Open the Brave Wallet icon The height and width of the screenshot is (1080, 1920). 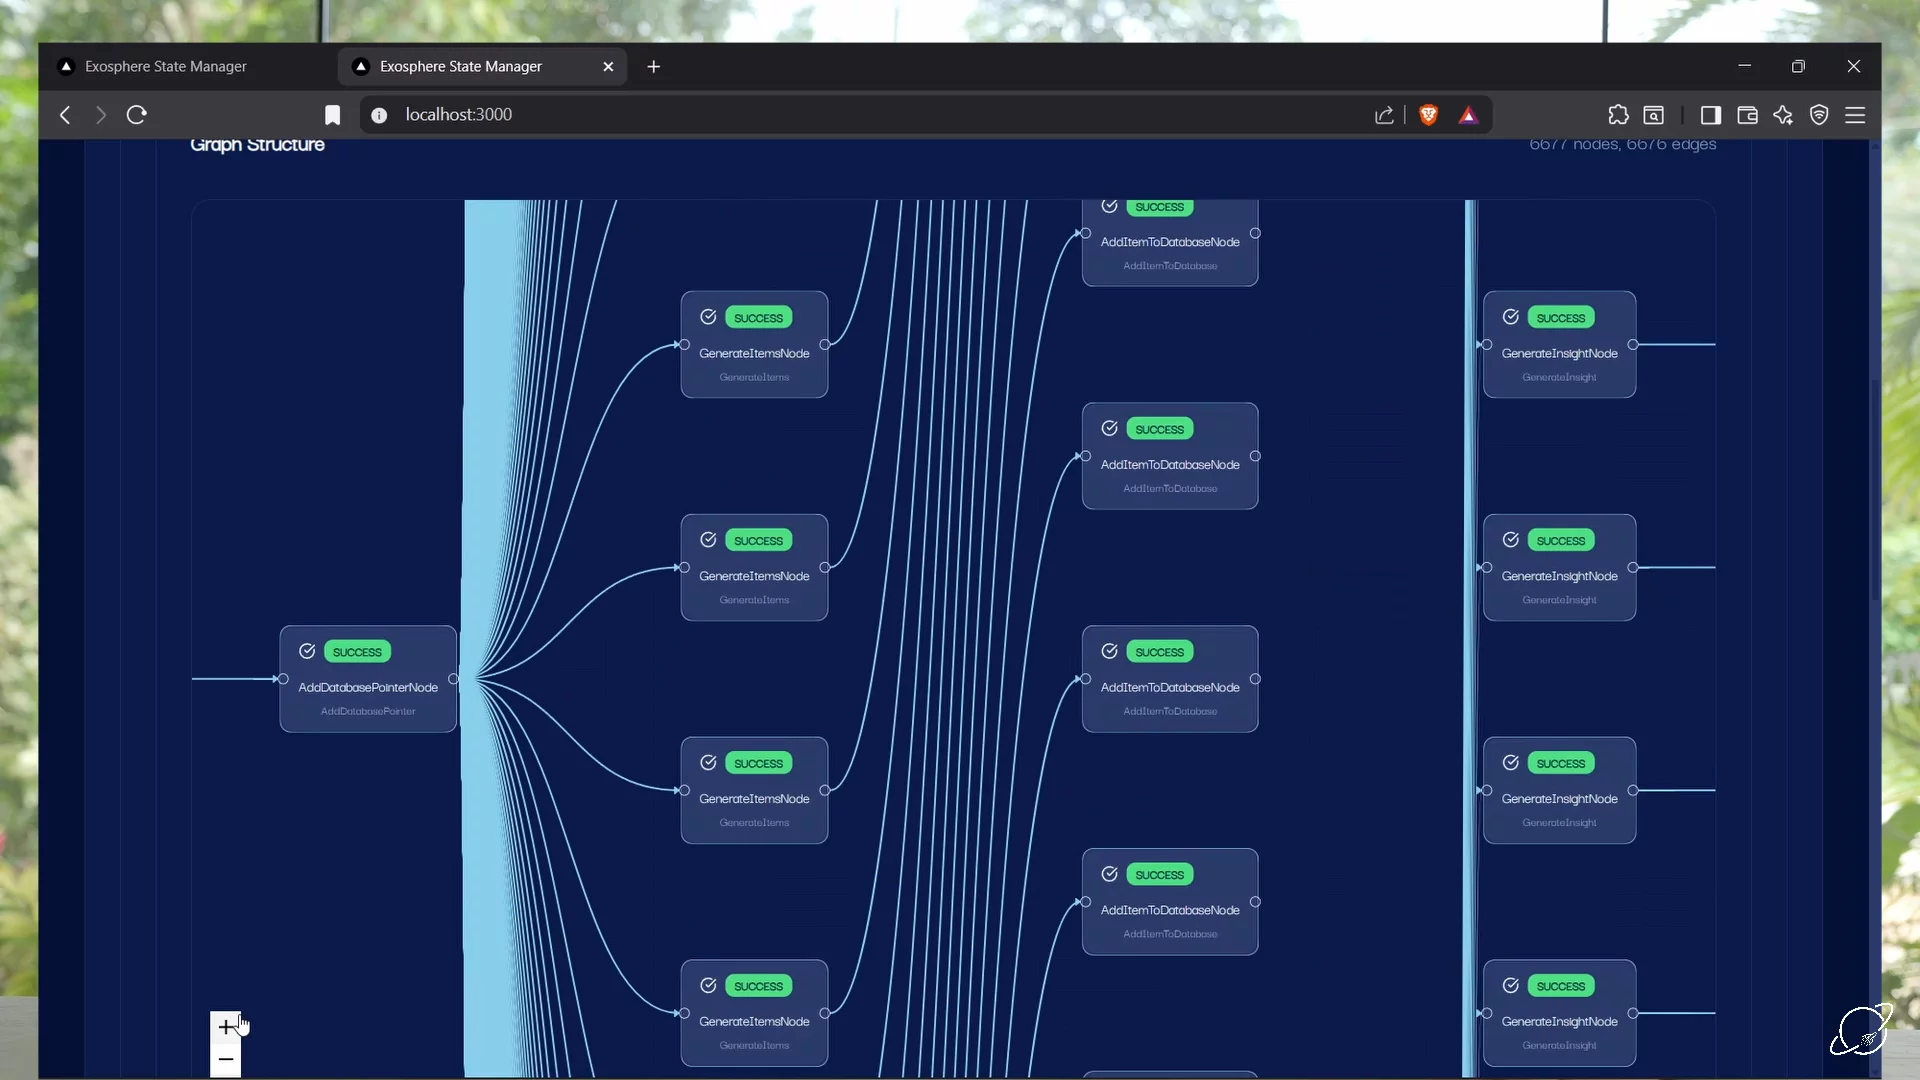pyautogui.click(x=1747, y=115)
